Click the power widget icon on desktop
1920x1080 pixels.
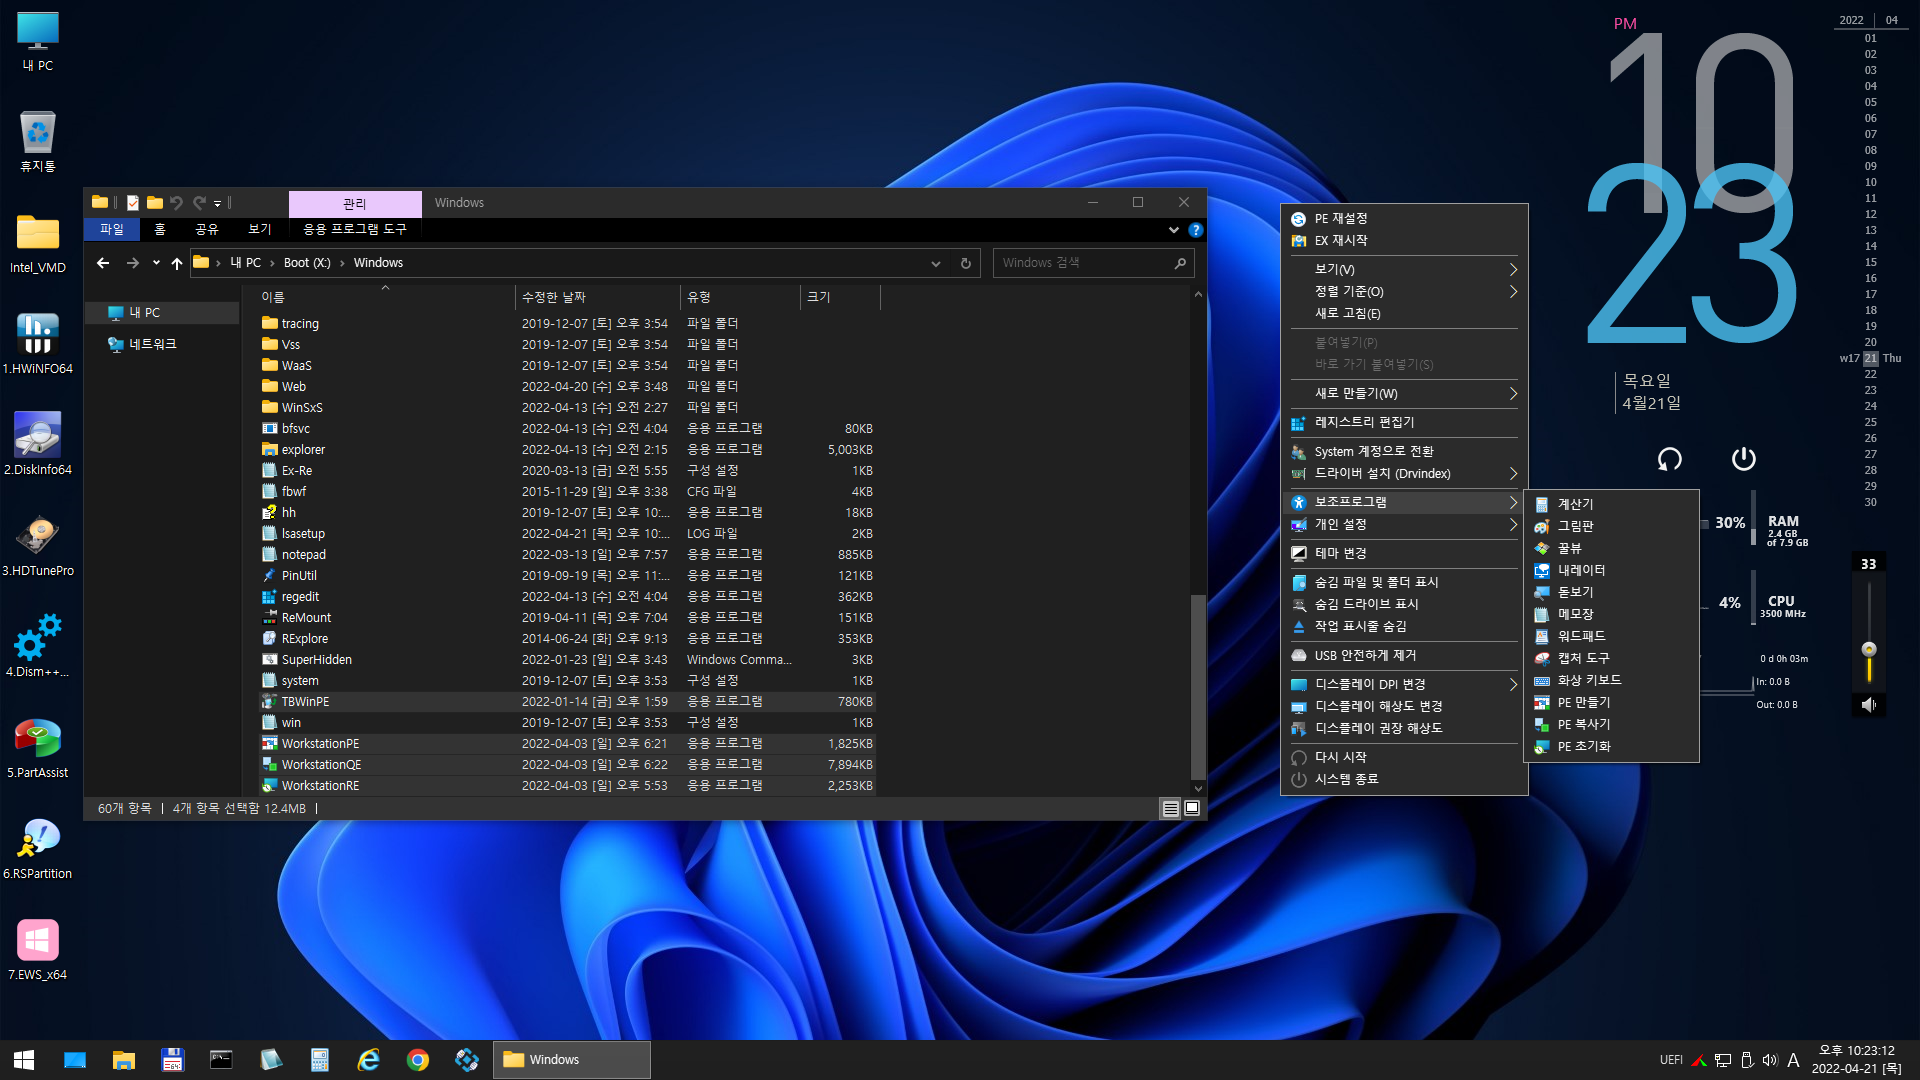(1743, 459)
